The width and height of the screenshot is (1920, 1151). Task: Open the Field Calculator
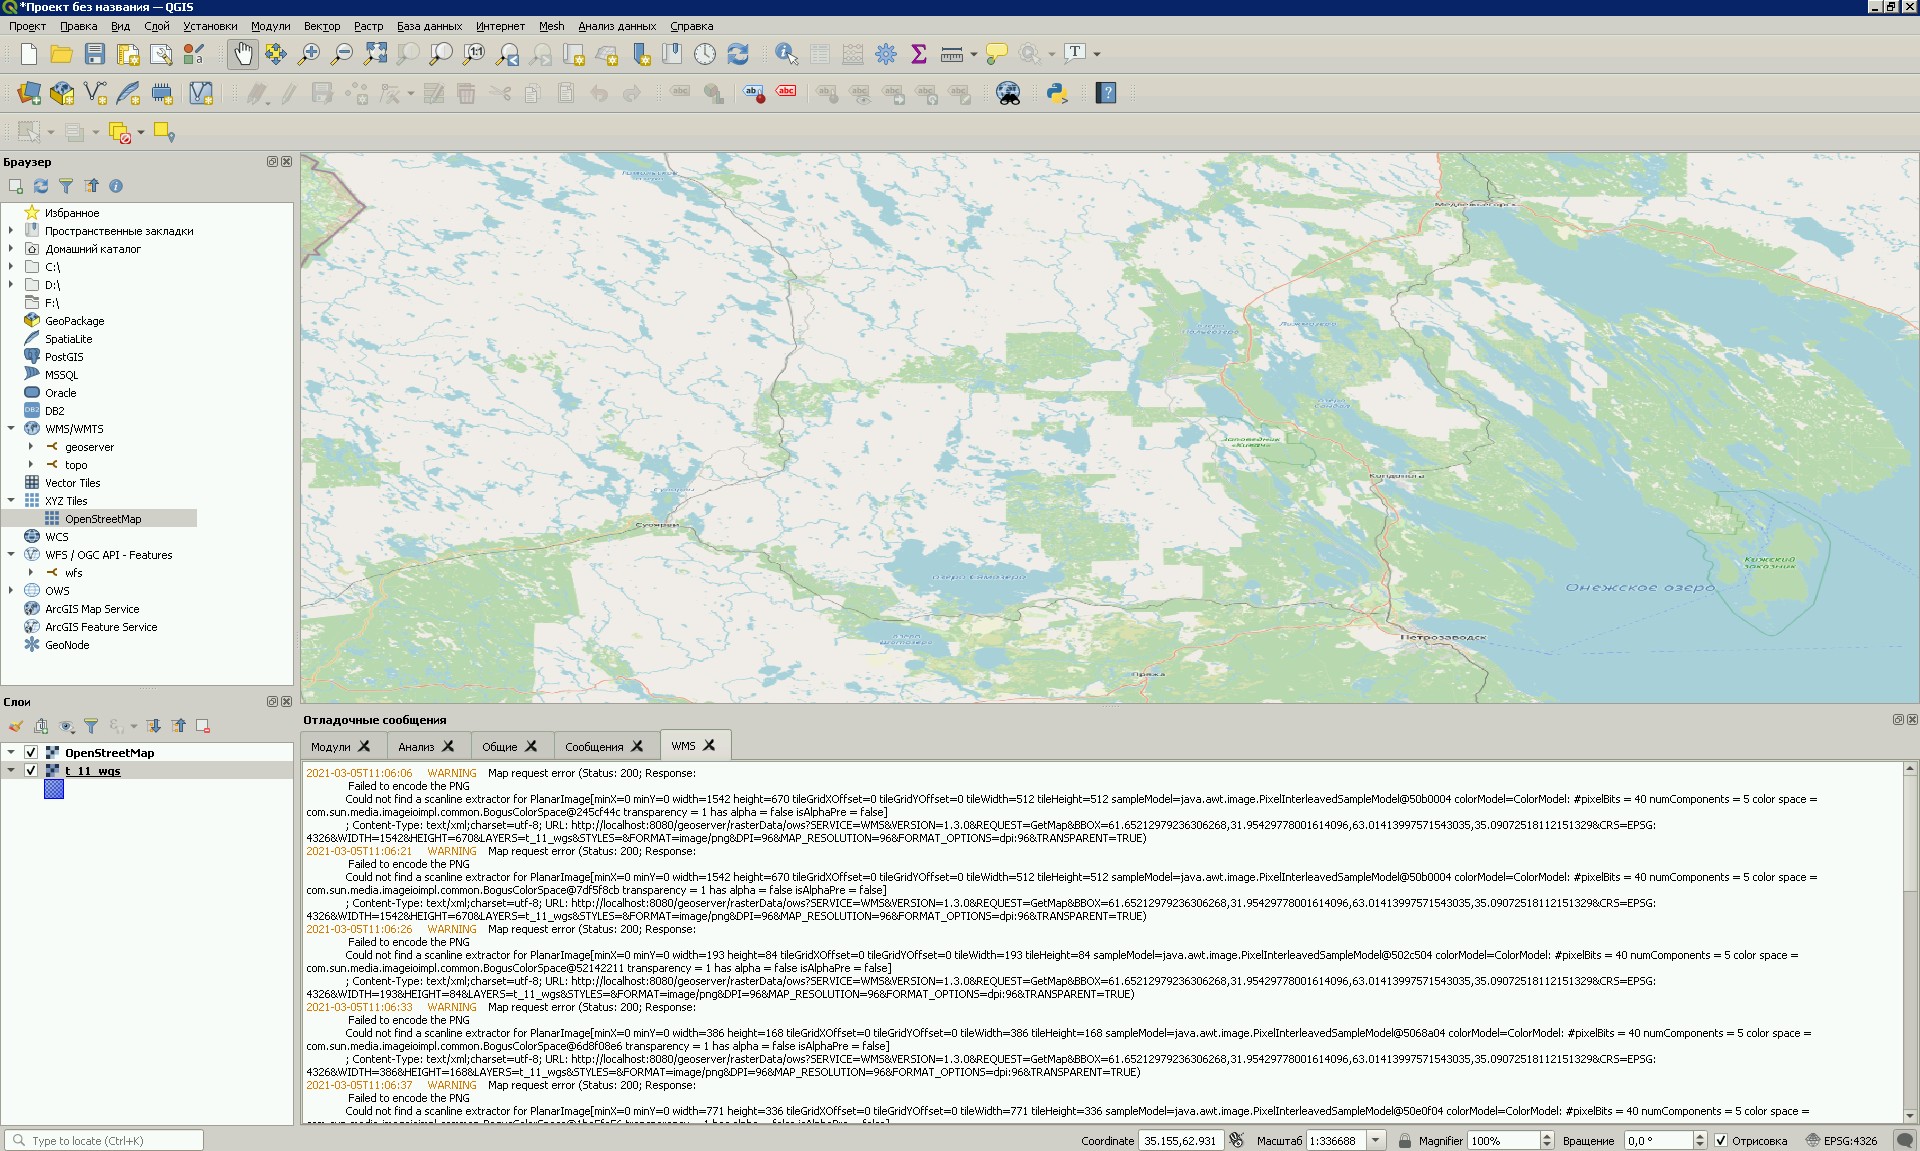[x=853, y=55]
